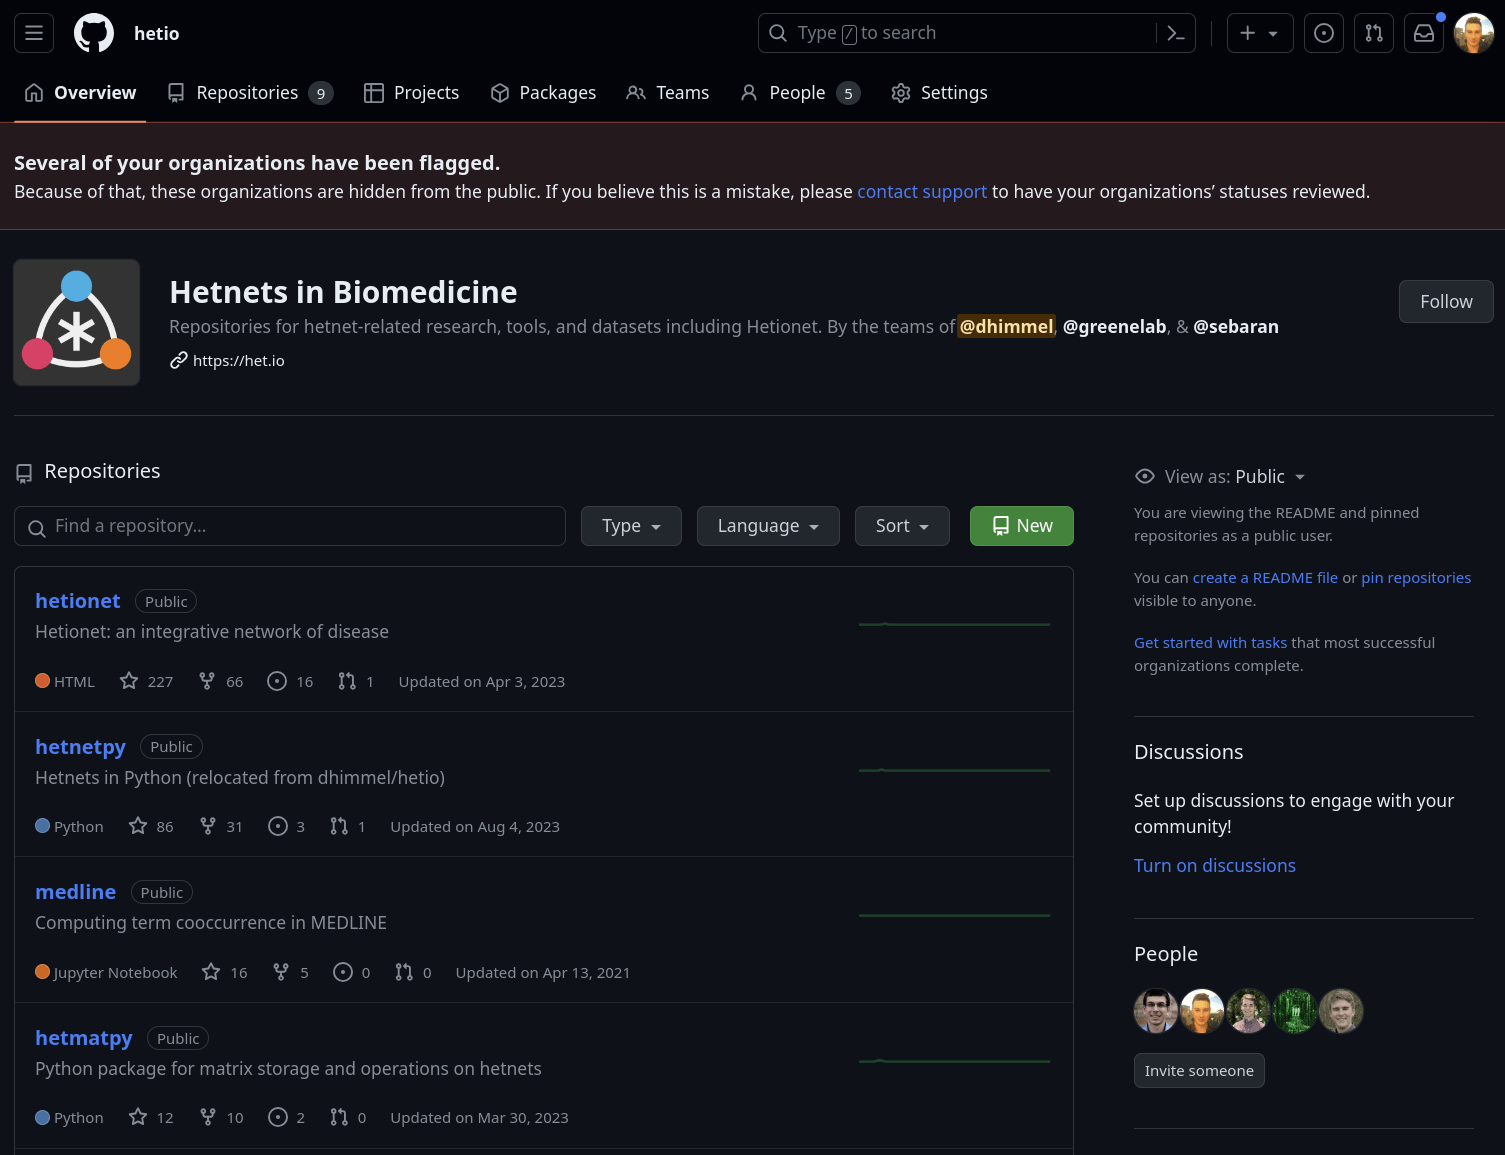1505x1155 pixels.
Task: Click the green New repository button
Action: 1022,526
